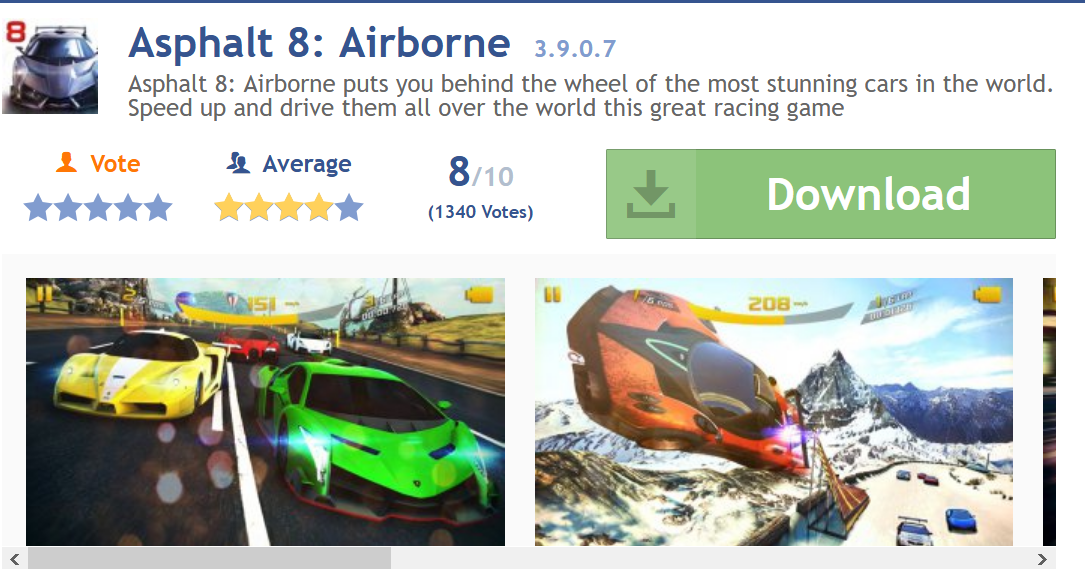
Task: Select second star in Vote rating
Action: [x=68, y=208]
